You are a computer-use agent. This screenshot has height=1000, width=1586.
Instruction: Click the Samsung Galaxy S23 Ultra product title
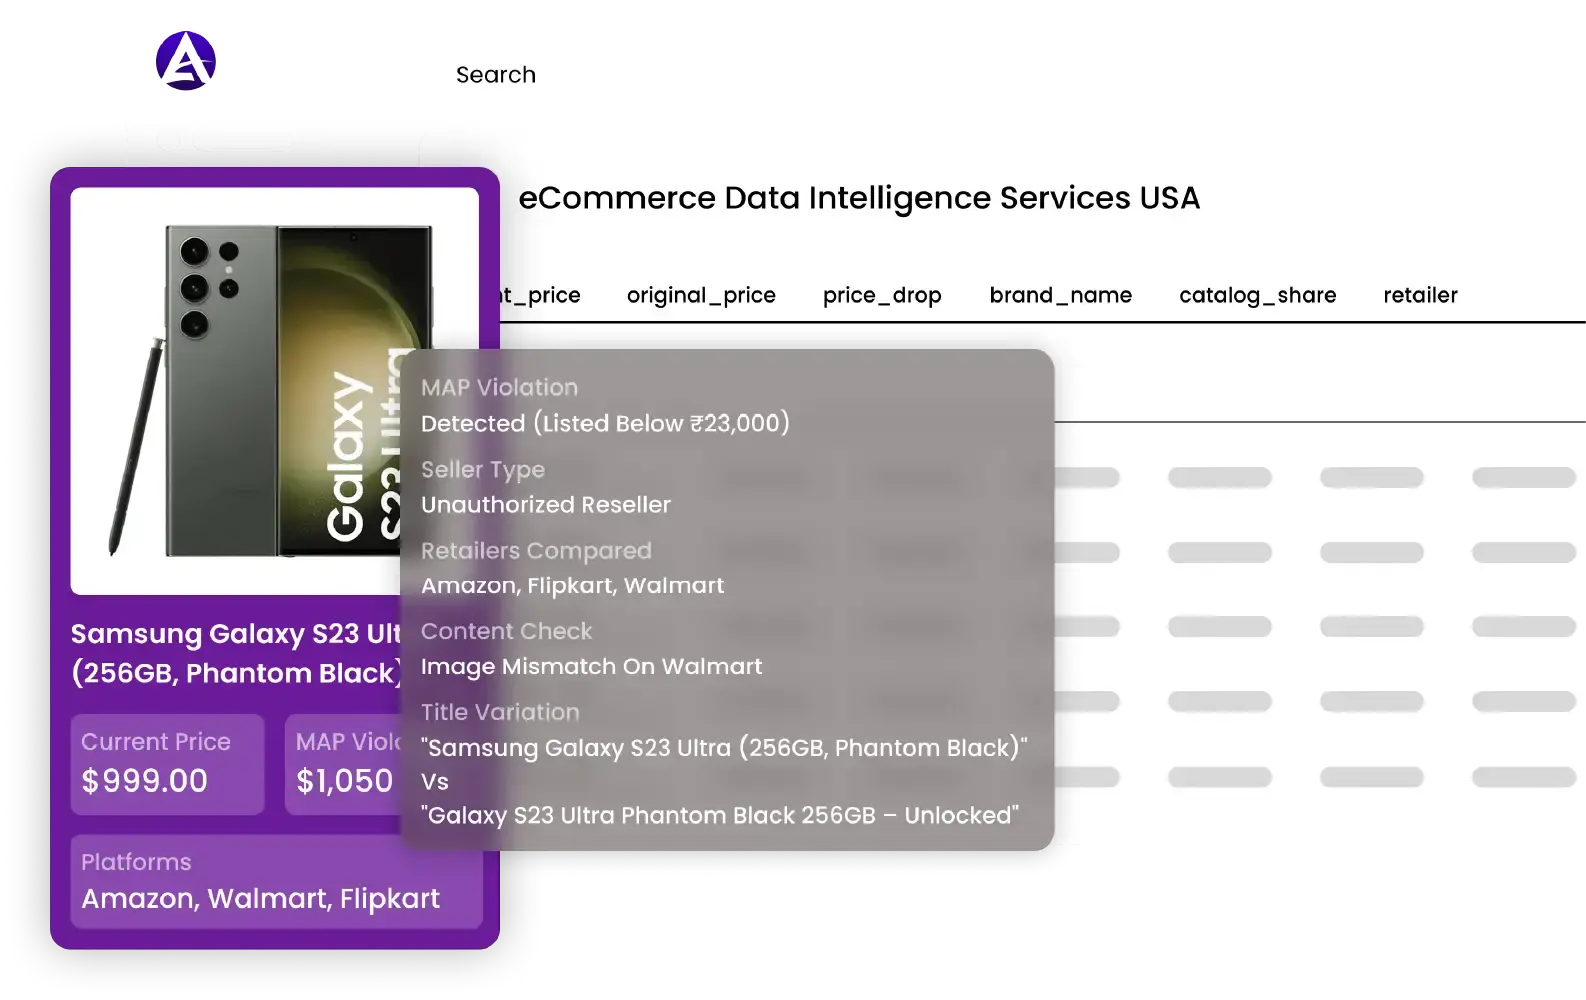tap(236, 653)
